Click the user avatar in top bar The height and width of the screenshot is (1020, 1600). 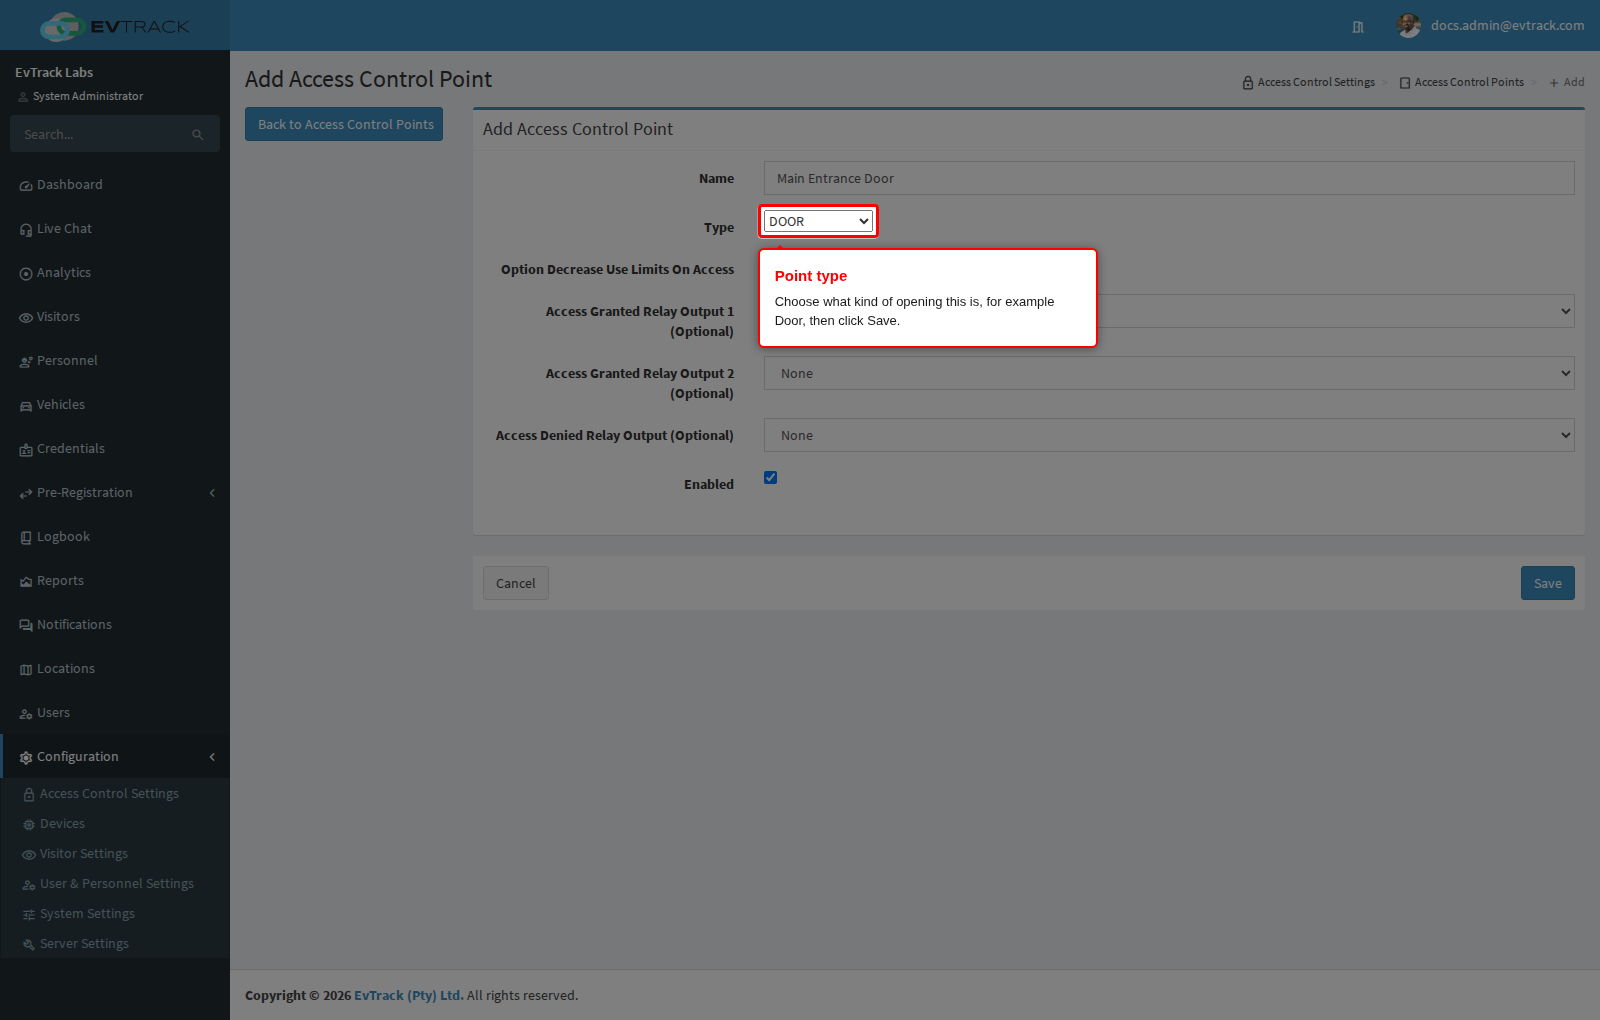point(1409,26)
